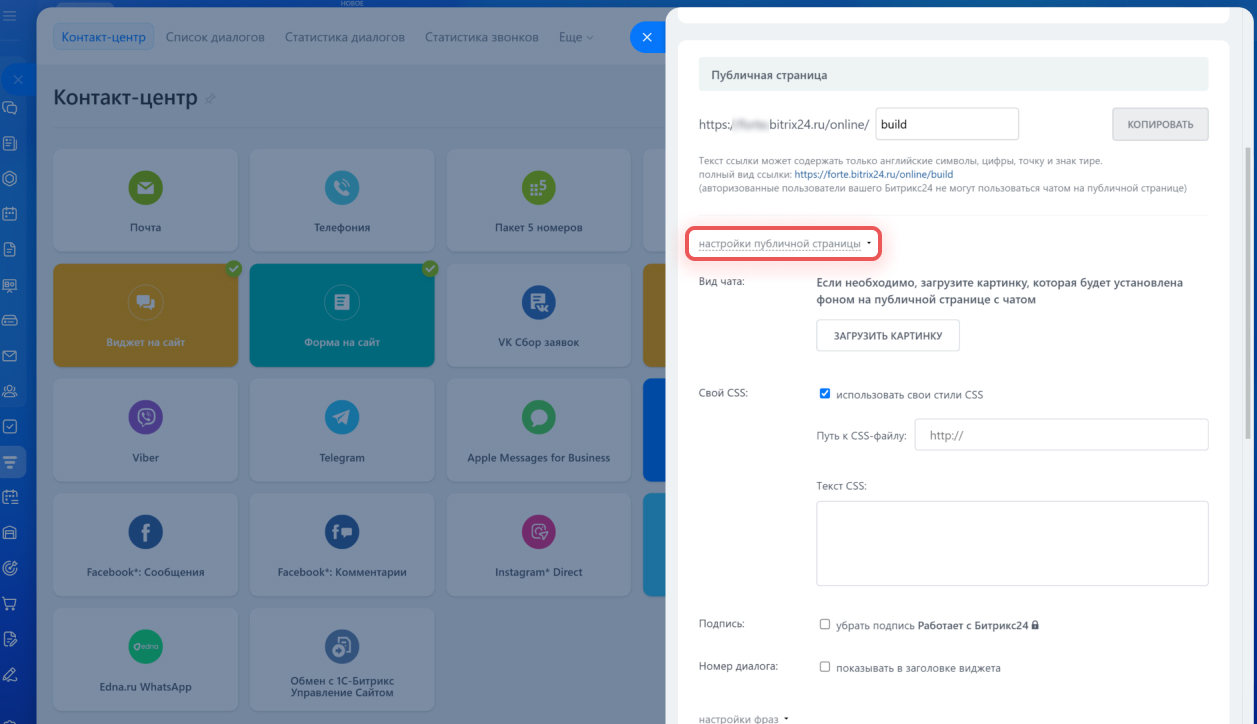Uncheck использовать свои стили CSS checkbox
1257x724 pixels.
(x=825, y=394)
